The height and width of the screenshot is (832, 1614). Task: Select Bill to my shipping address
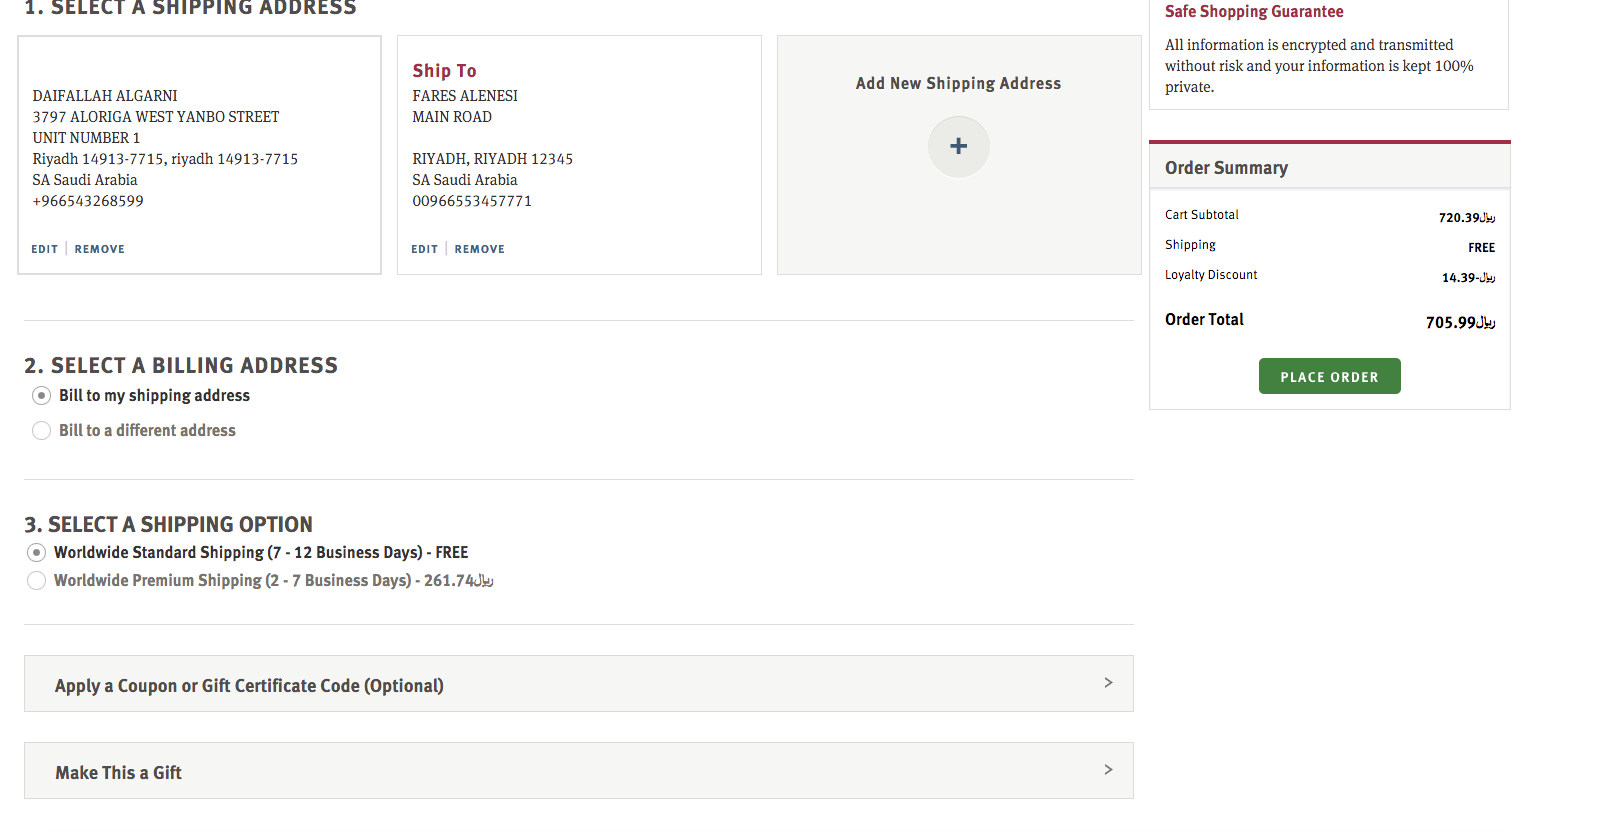pyautogui.click(x=41, y=396)
